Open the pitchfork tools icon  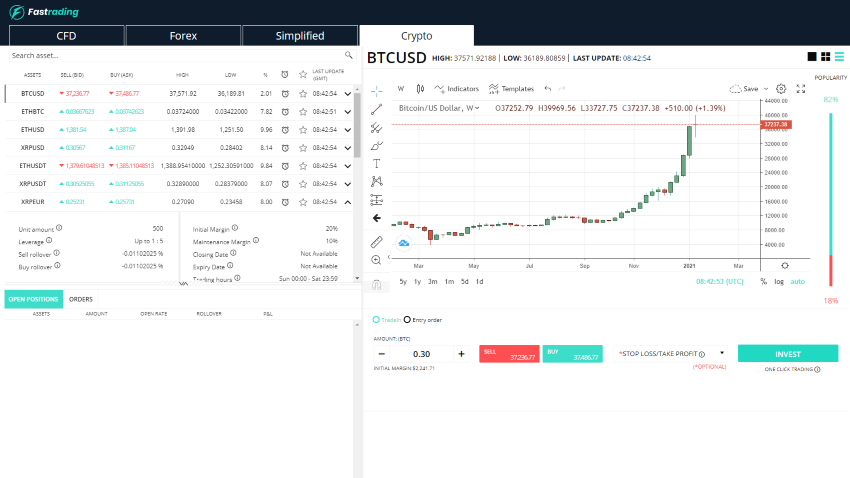coord(376,128)
